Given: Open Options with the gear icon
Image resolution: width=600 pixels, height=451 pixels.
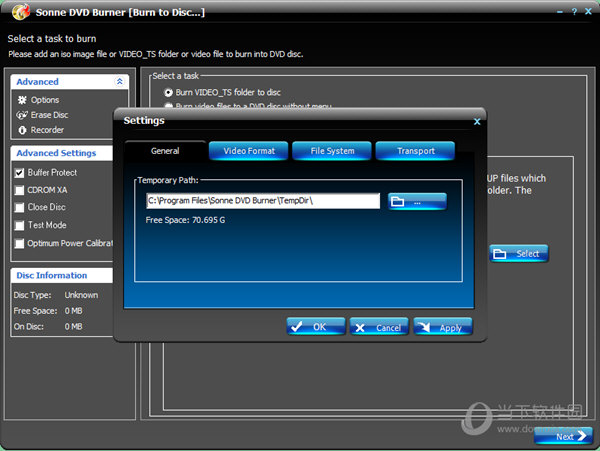Looking at the screenshot, I should 22,100.
